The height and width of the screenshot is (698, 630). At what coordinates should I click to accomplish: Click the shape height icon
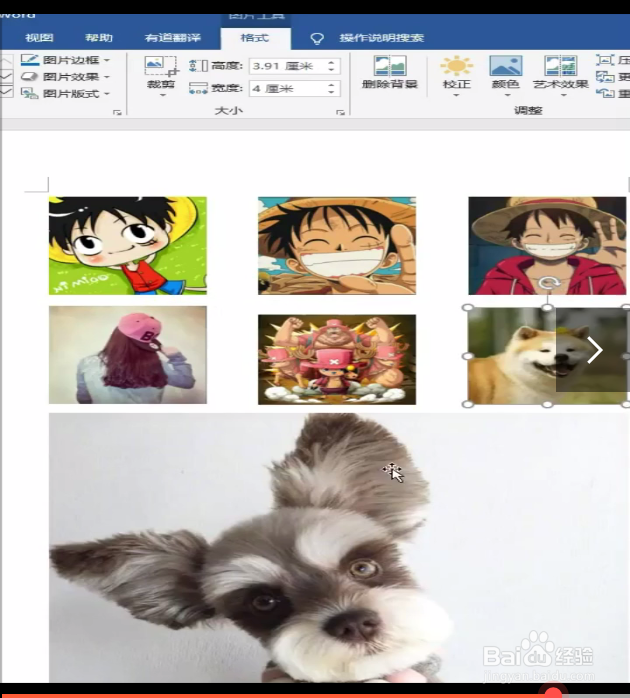(198, 66)
